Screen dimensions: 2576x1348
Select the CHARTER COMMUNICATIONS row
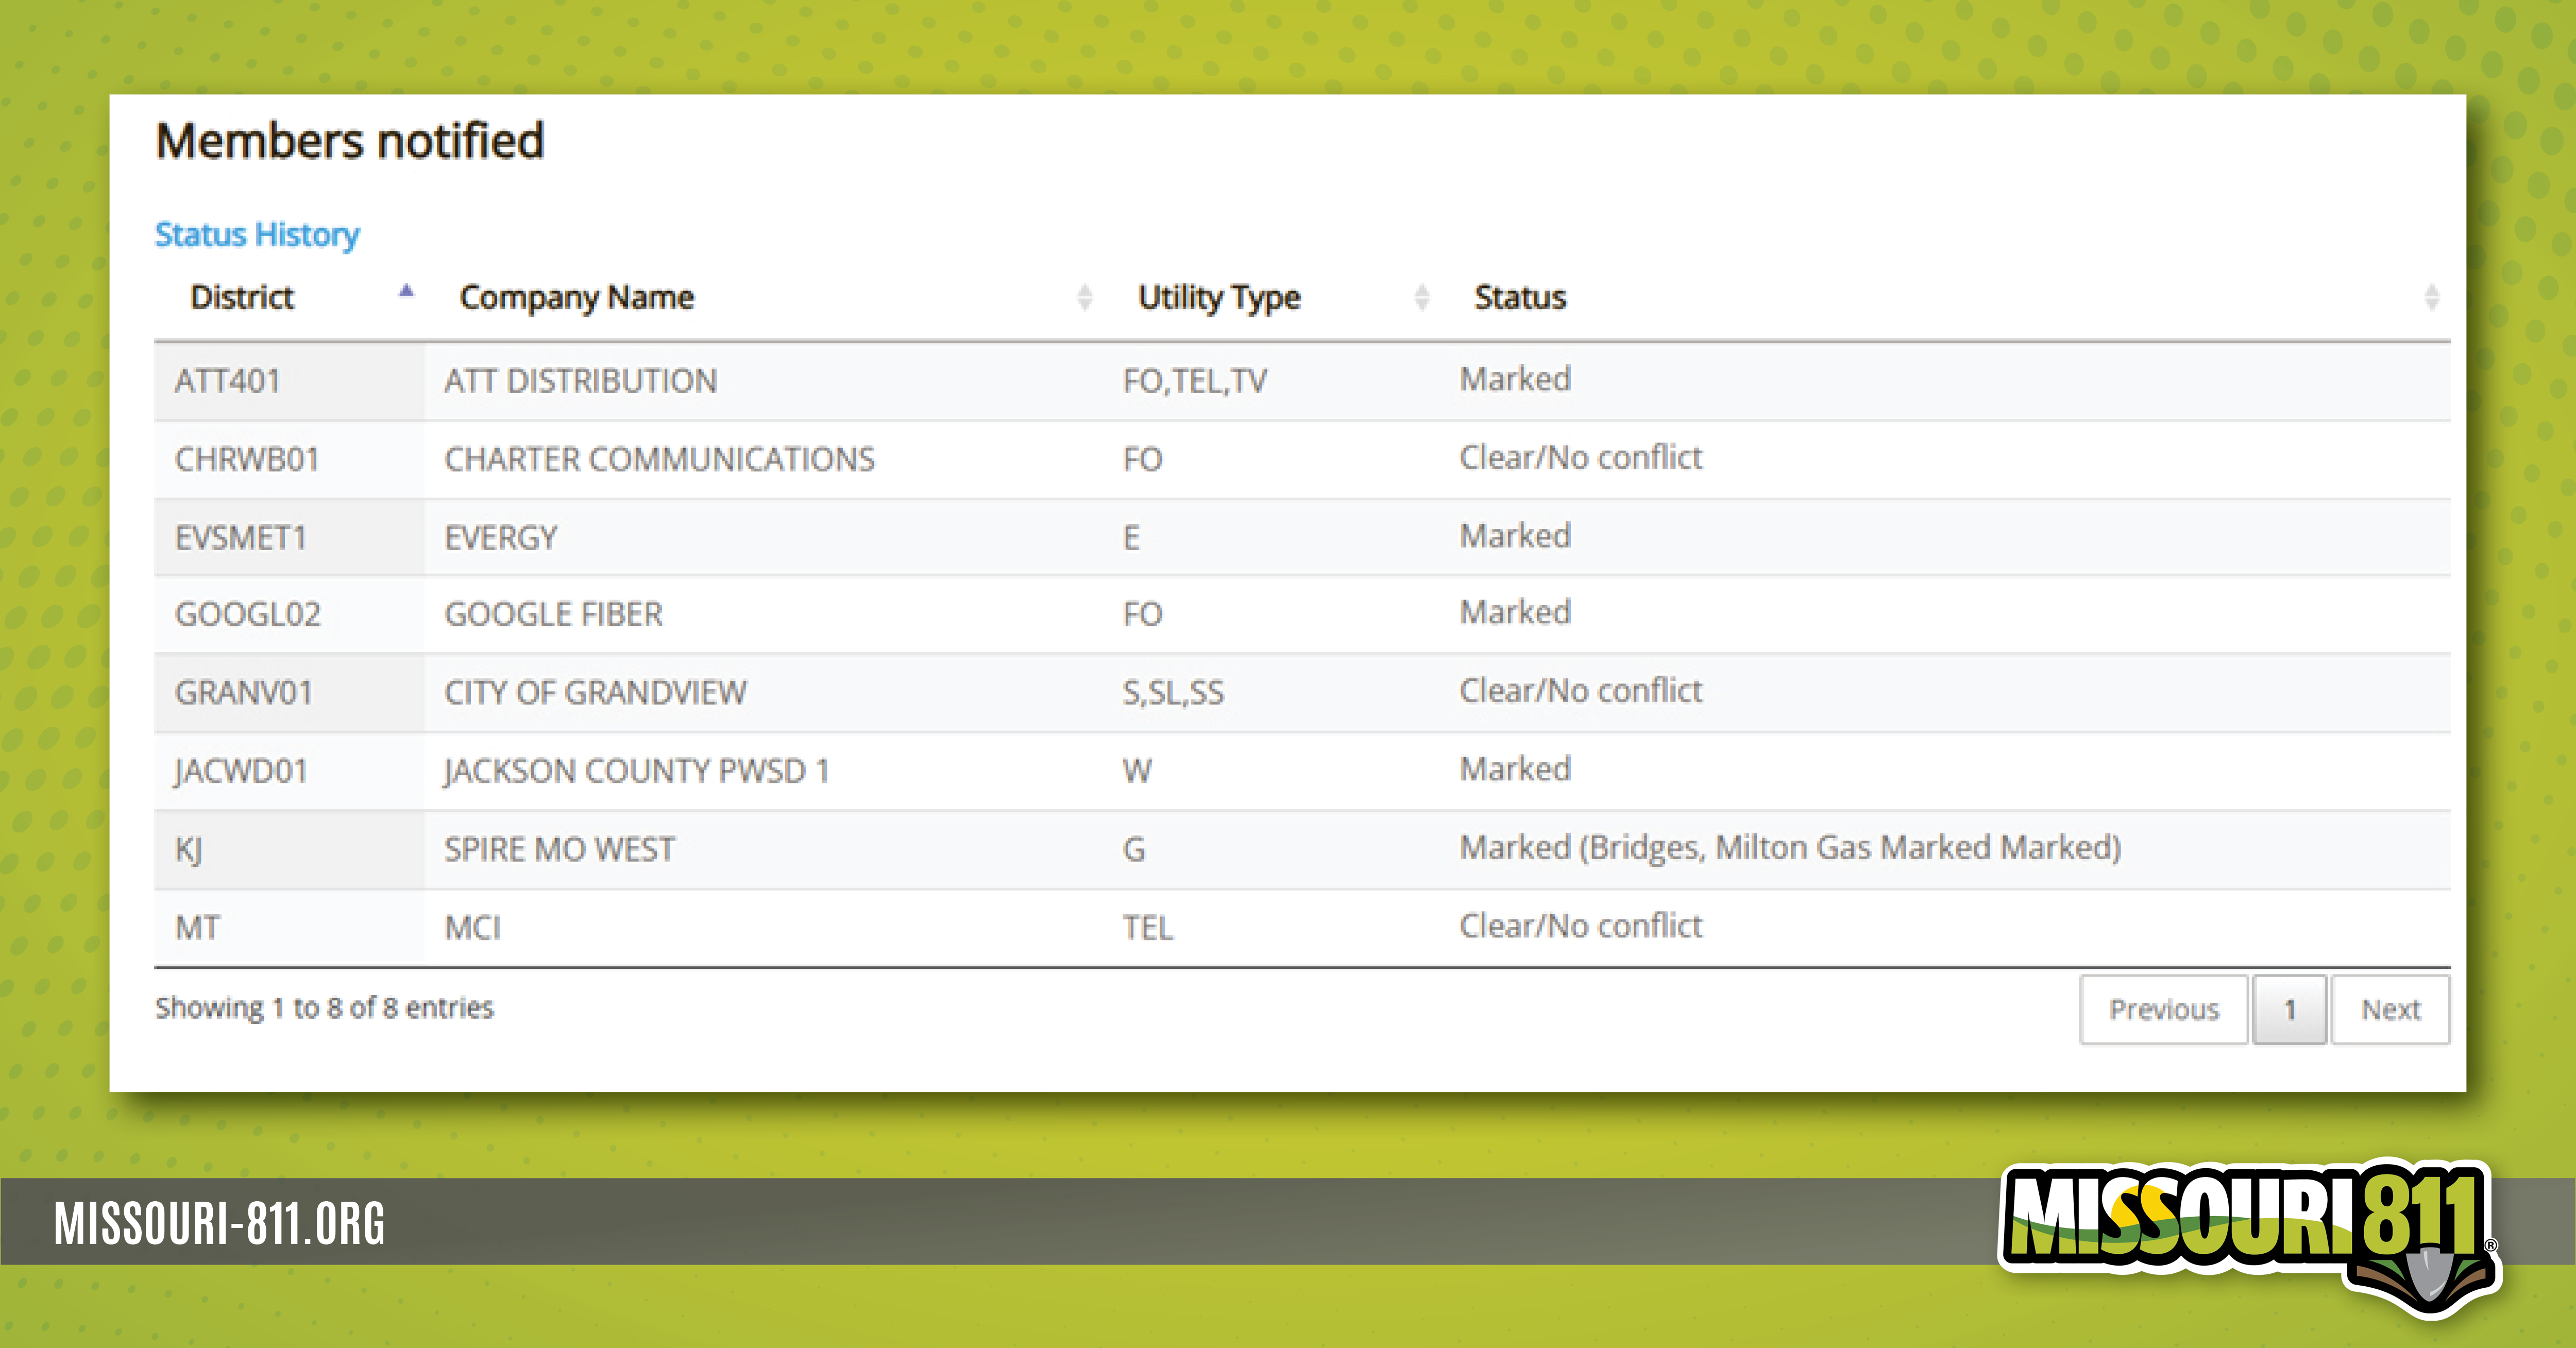[x=659, y=459]
